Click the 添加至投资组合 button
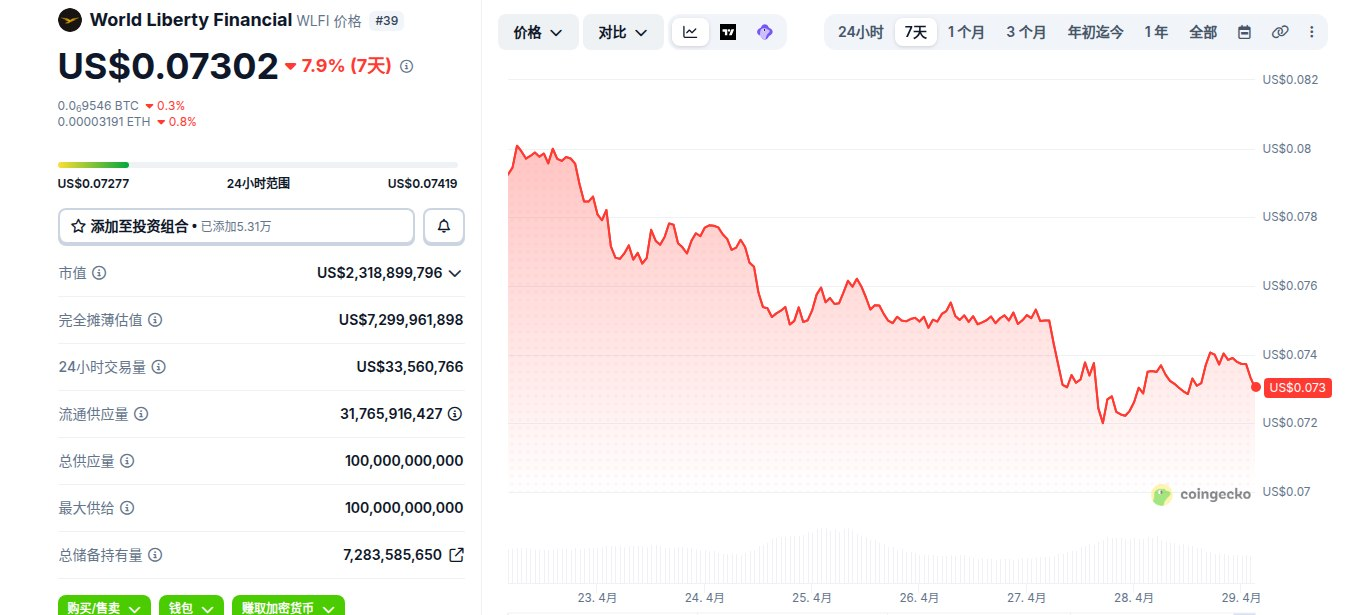 click(x=236, y=227)
